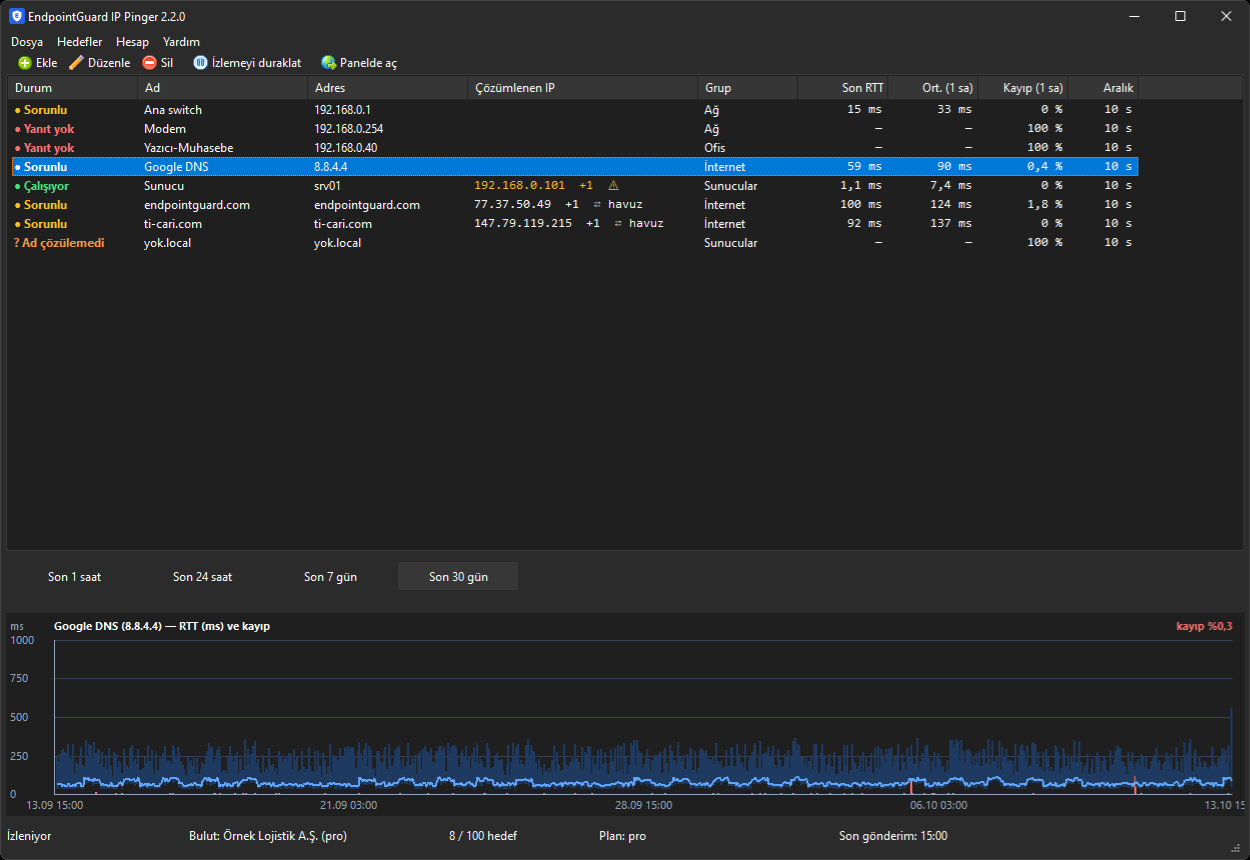Click the resolved IP 77.37.50.49
This screenshot has height=860, width=1250.
click(512, 205)
